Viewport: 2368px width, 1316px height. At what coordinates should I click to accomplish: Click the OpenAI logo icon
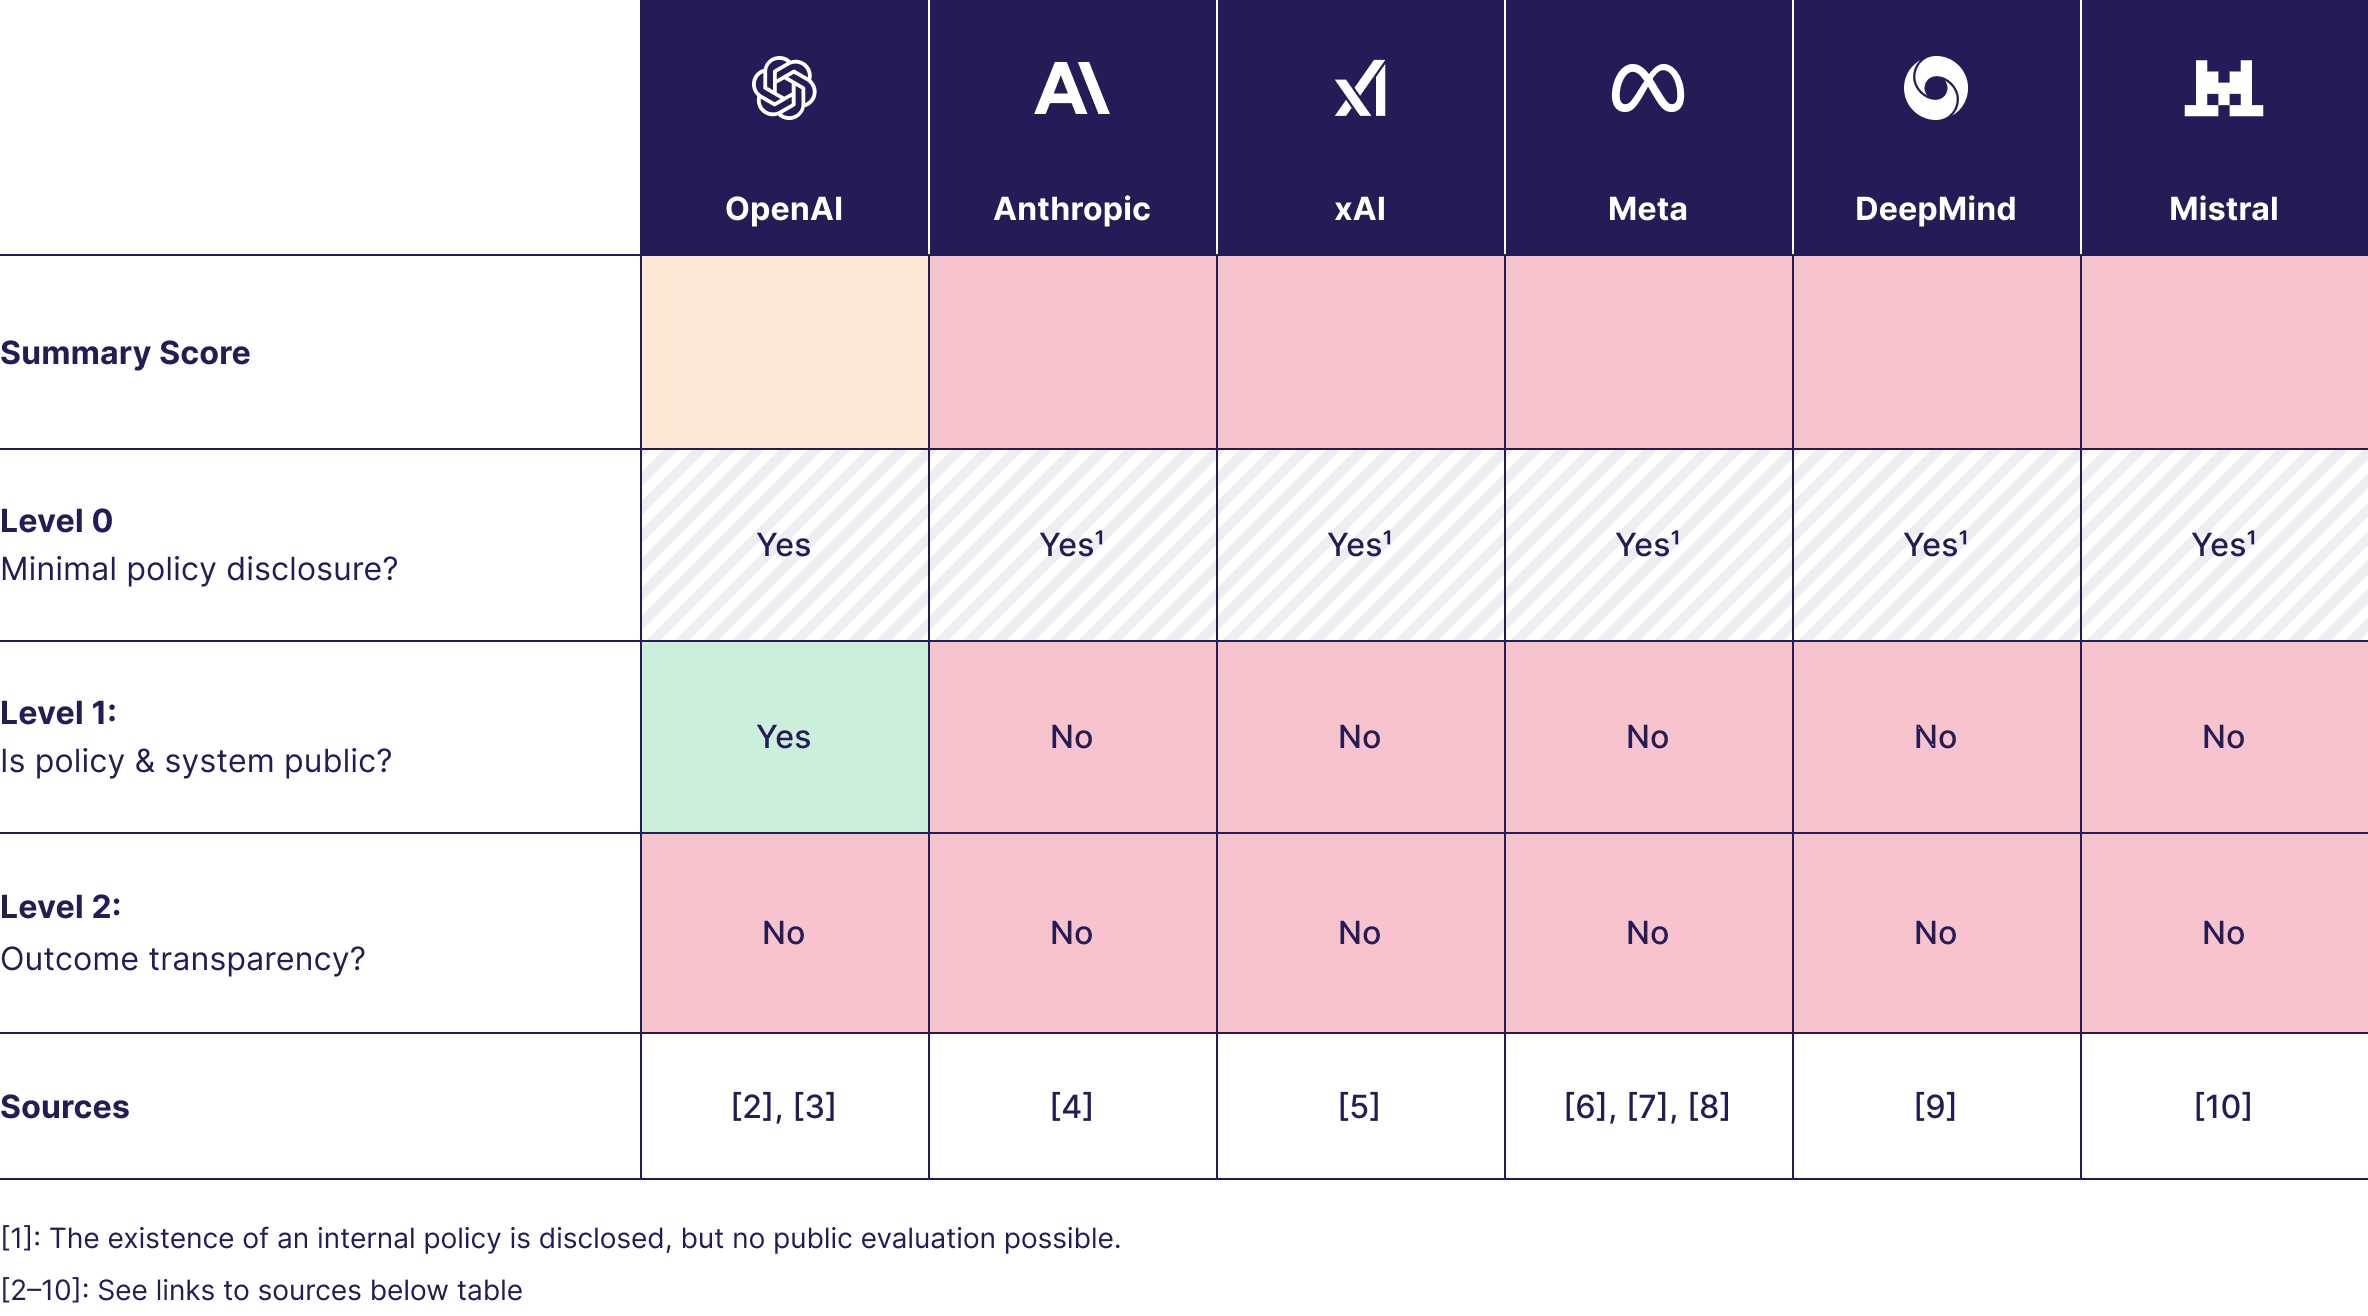(784, 88)
